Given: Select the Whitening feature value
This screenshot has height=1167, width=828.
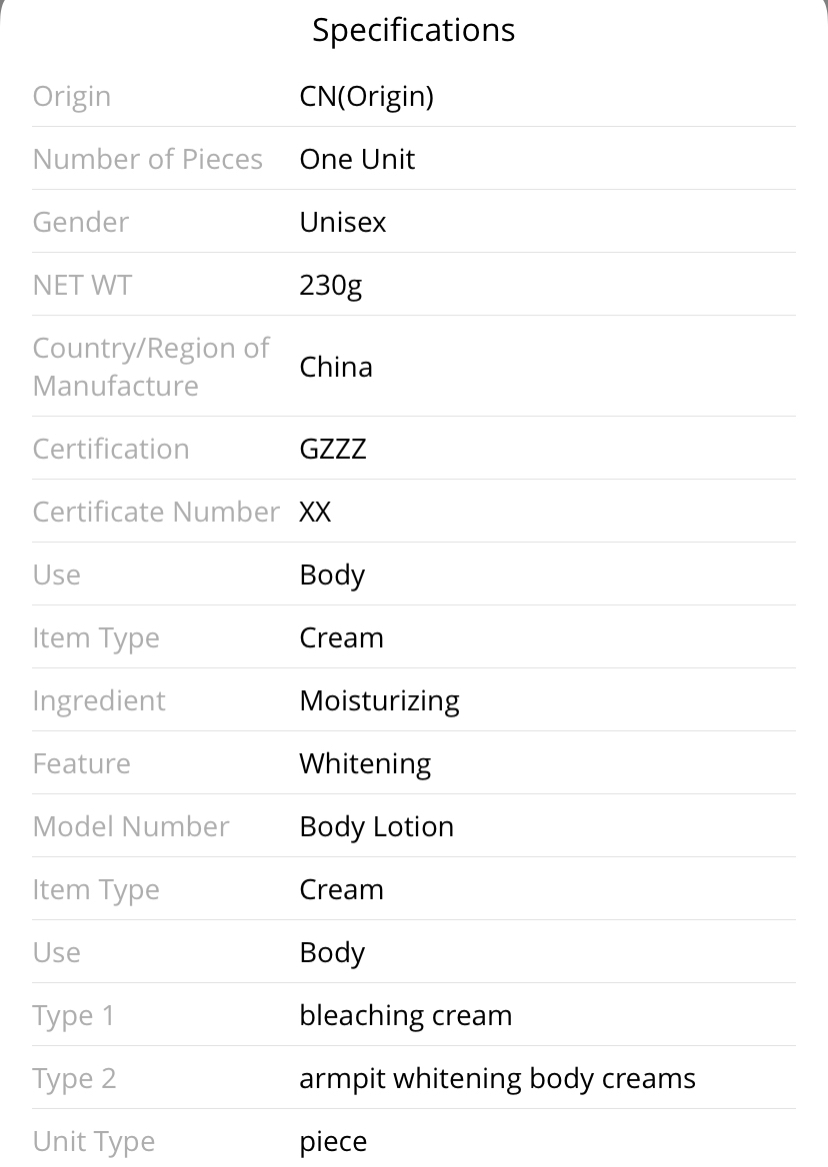Looking at the screenshot, I should click(x=365, y=764).
